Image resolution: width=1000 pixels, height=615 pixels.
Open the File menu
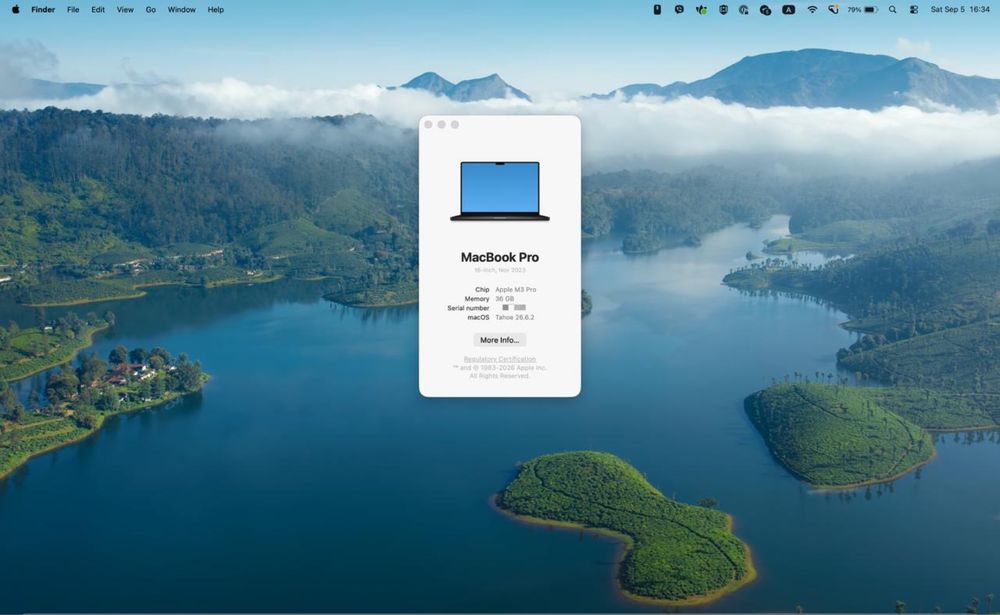click(x=73, y=10)
